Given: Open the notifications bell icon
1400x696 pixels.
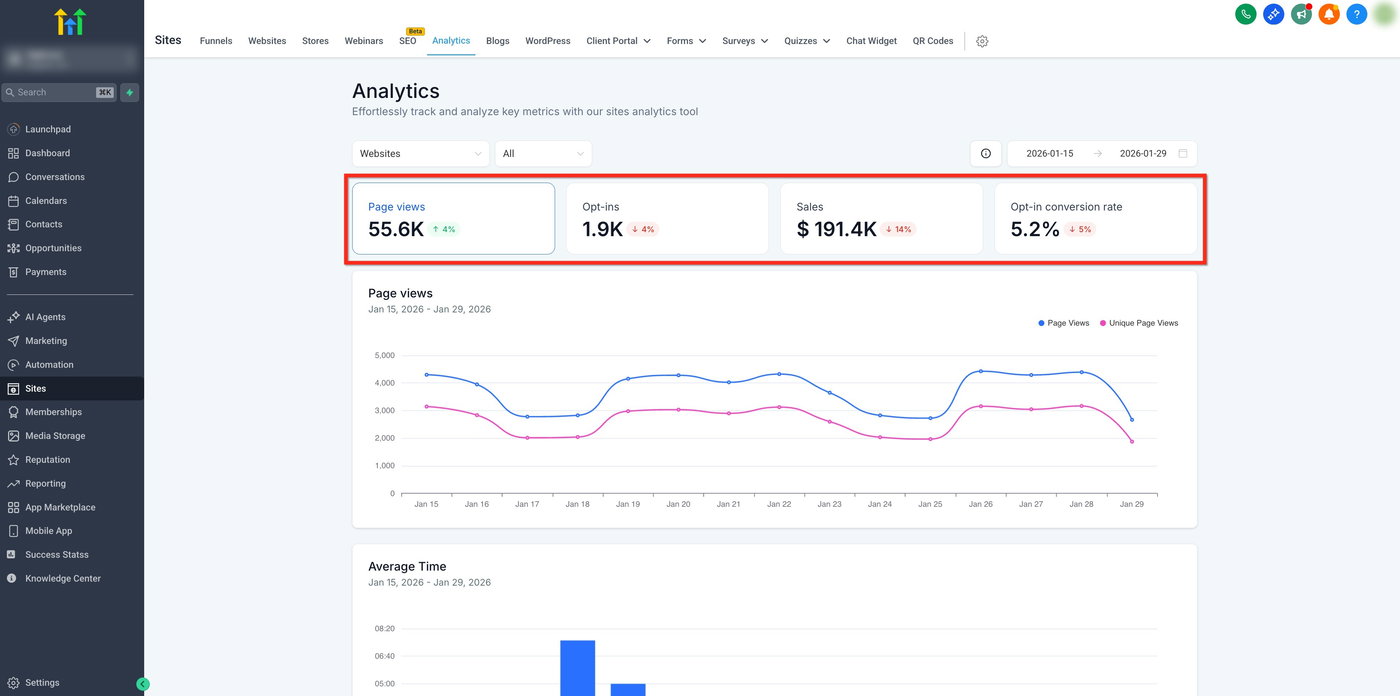Looking at the screenshot, I should point(1329,14).
